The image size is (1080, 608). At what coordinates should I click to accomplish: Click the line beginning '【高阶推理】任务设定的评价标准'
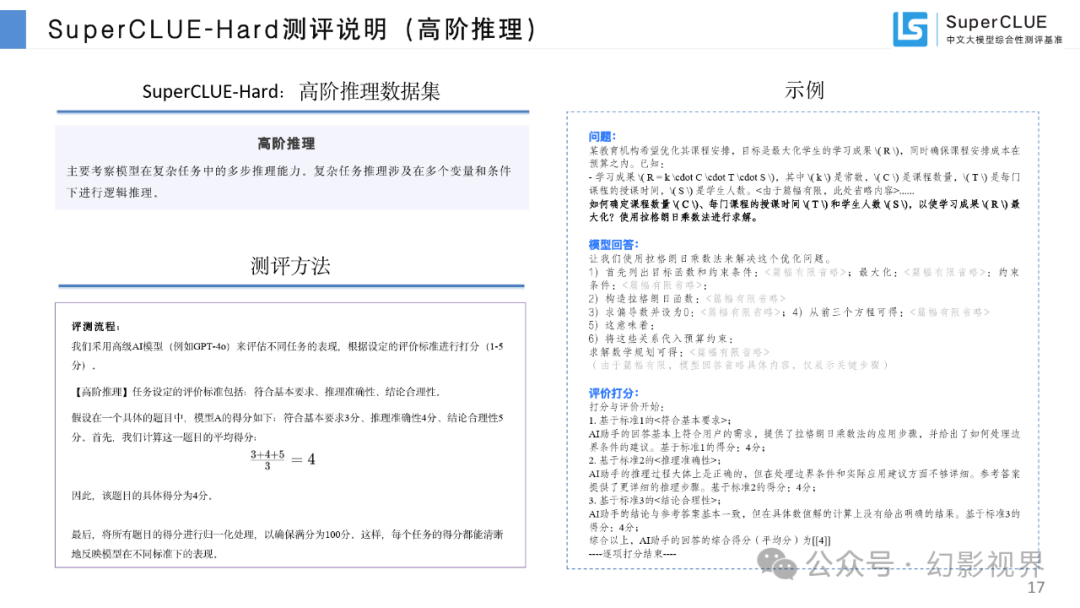257,392
